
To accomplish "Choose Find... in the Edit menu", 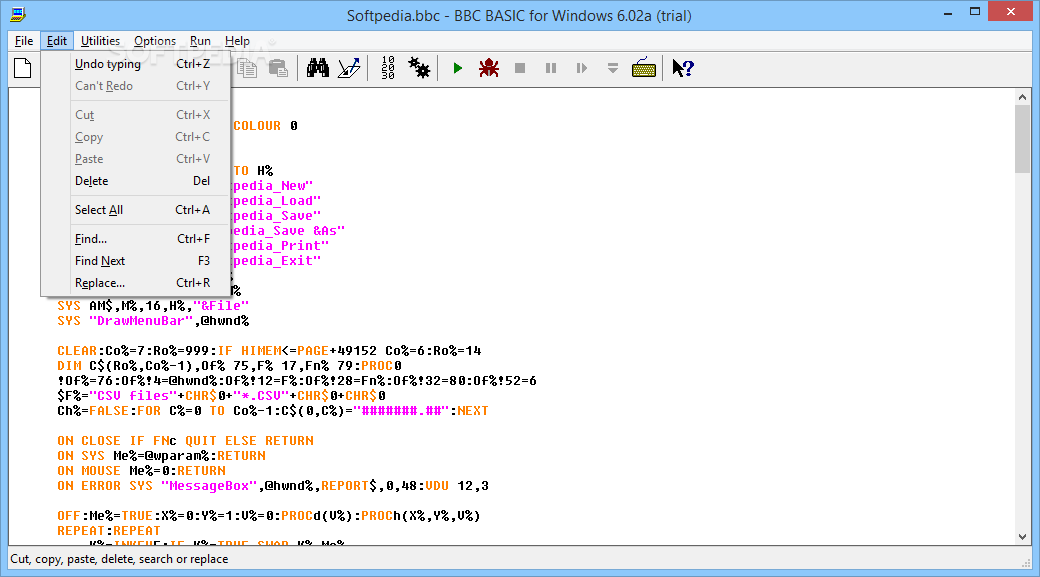I will click(x=136, y=239).
